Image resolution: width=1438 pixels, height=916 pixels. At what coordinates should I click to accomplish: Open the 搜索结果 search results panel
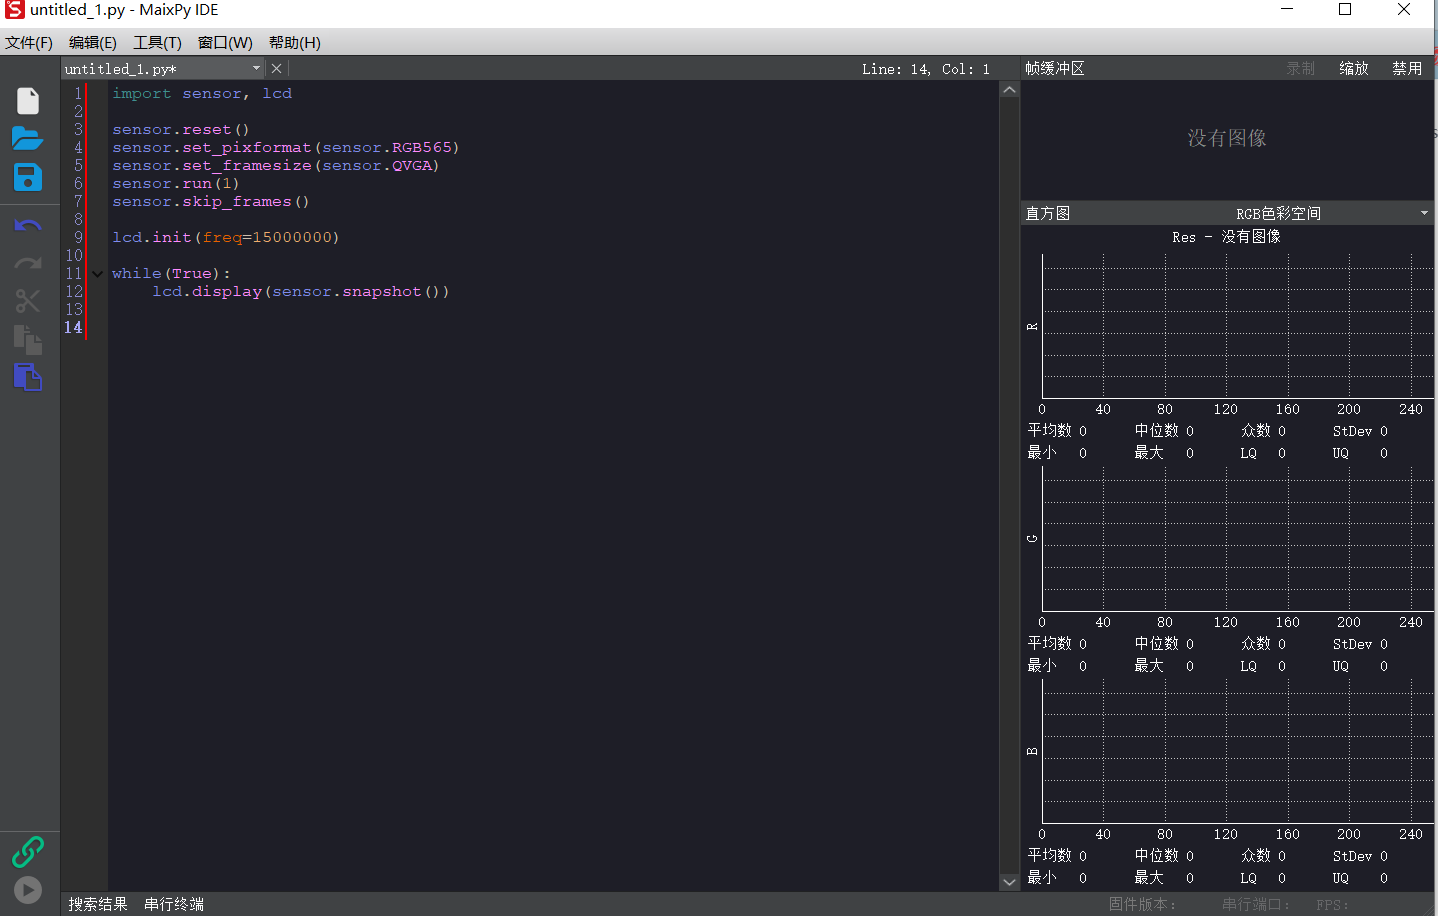(98, 904)
